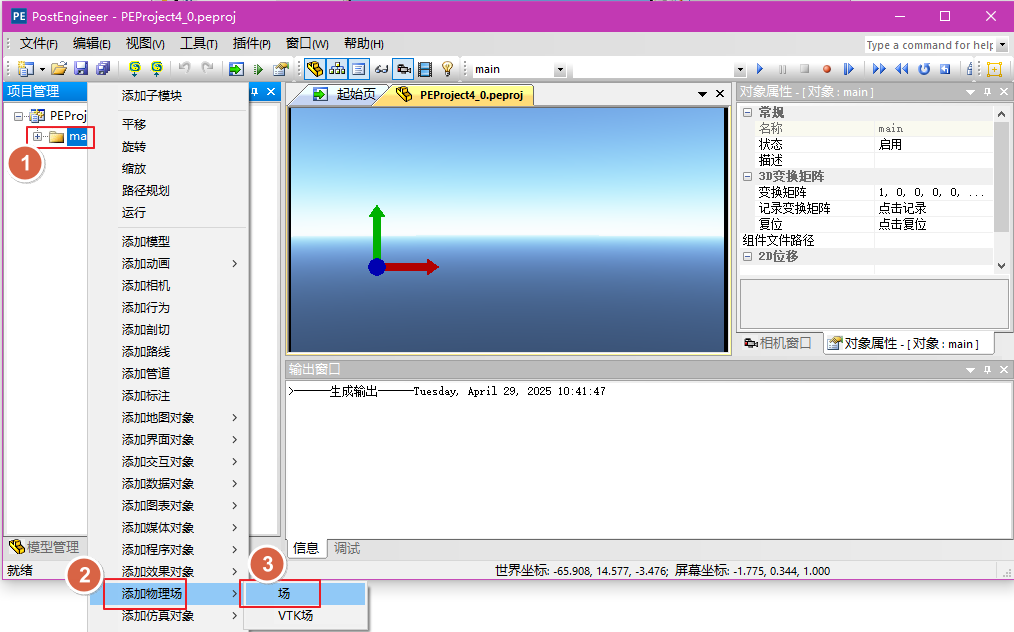Click the Undo arrow icon
The width and height of the screenshot is (1014, 632).
pos(185,69)
